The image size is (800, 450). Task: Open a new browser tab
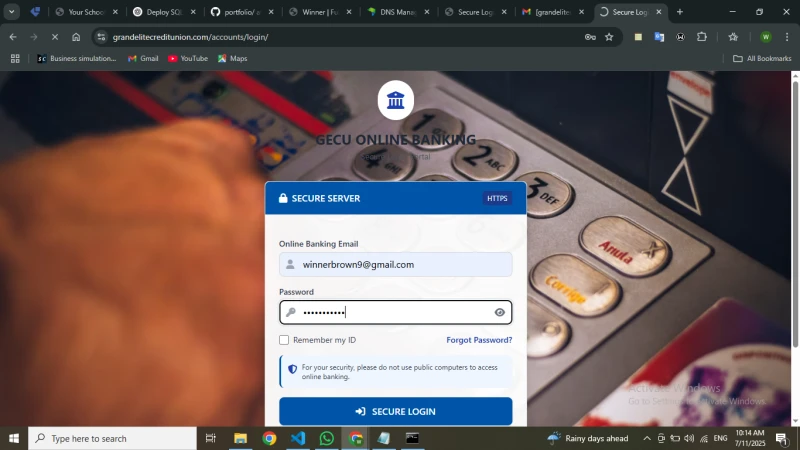tap(680, 12)
